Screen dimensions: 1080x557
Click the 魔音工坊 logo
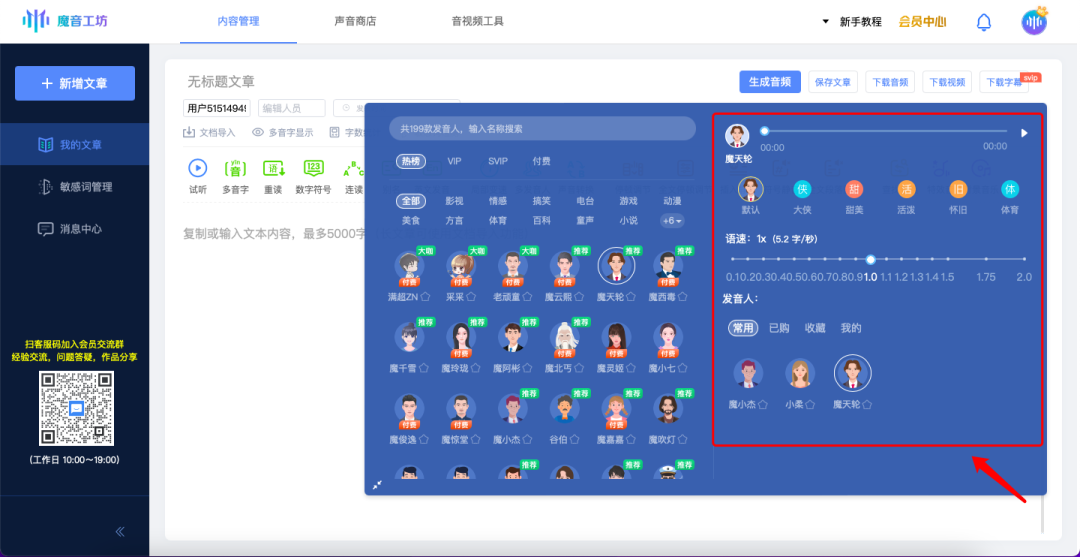65,21
